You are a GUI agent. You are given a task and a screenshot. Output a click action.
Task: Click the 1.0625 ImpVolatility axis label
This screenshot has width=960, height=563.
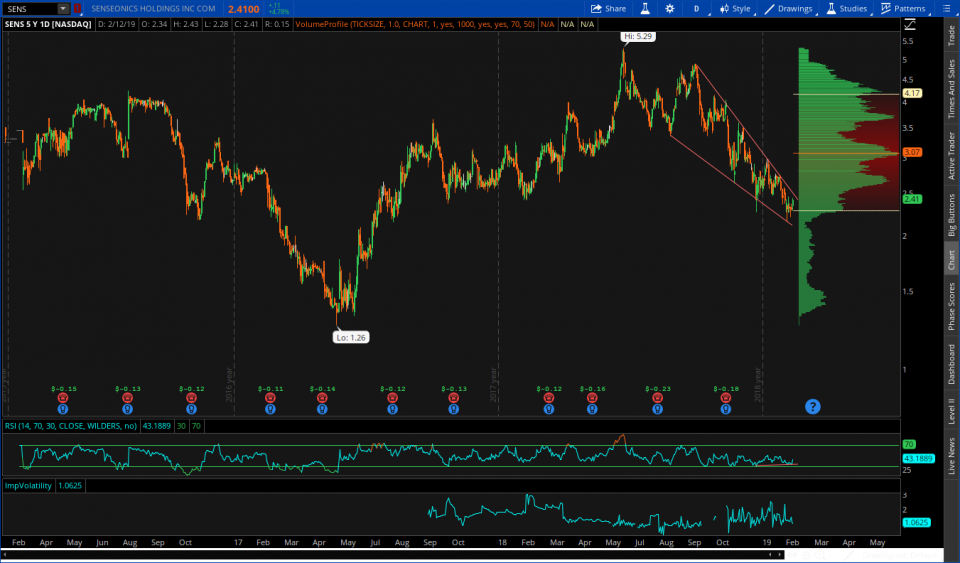(917, 522)
